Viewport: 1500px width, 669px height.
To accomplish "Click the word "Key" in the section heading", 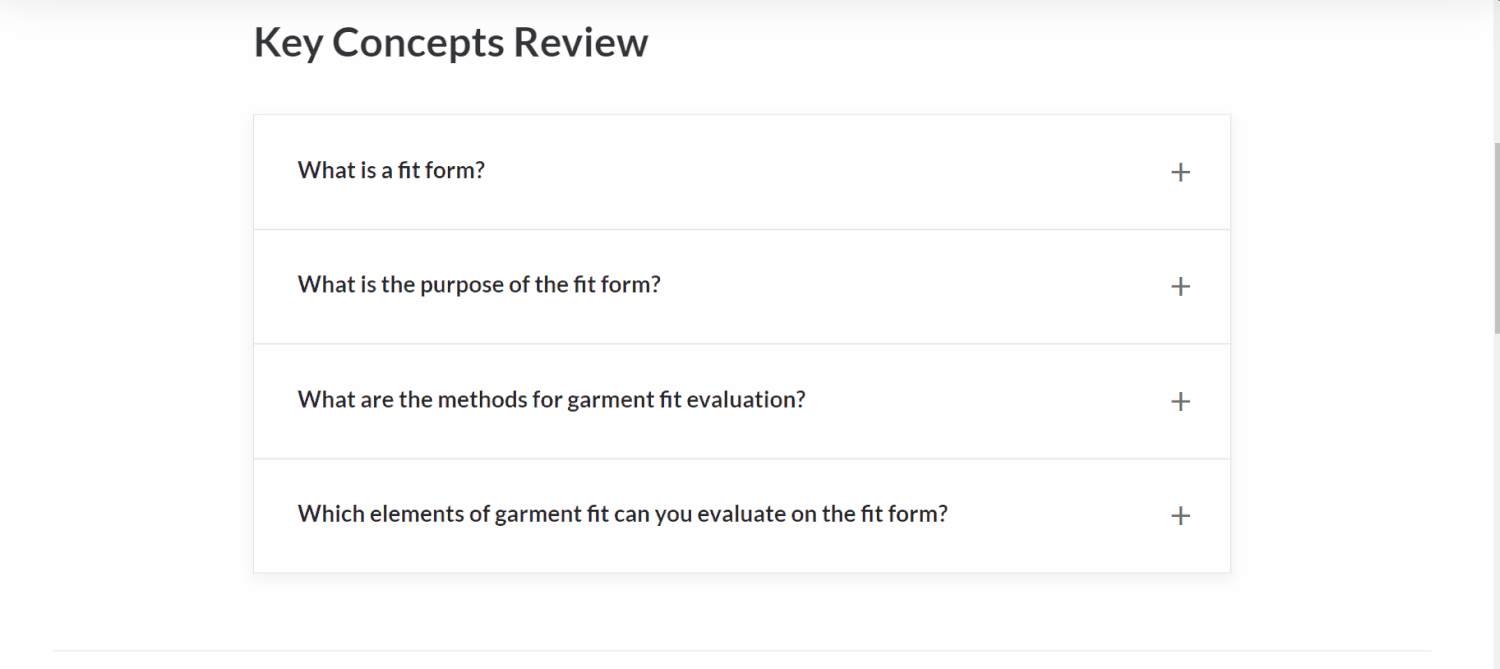I will coord(287,43).
